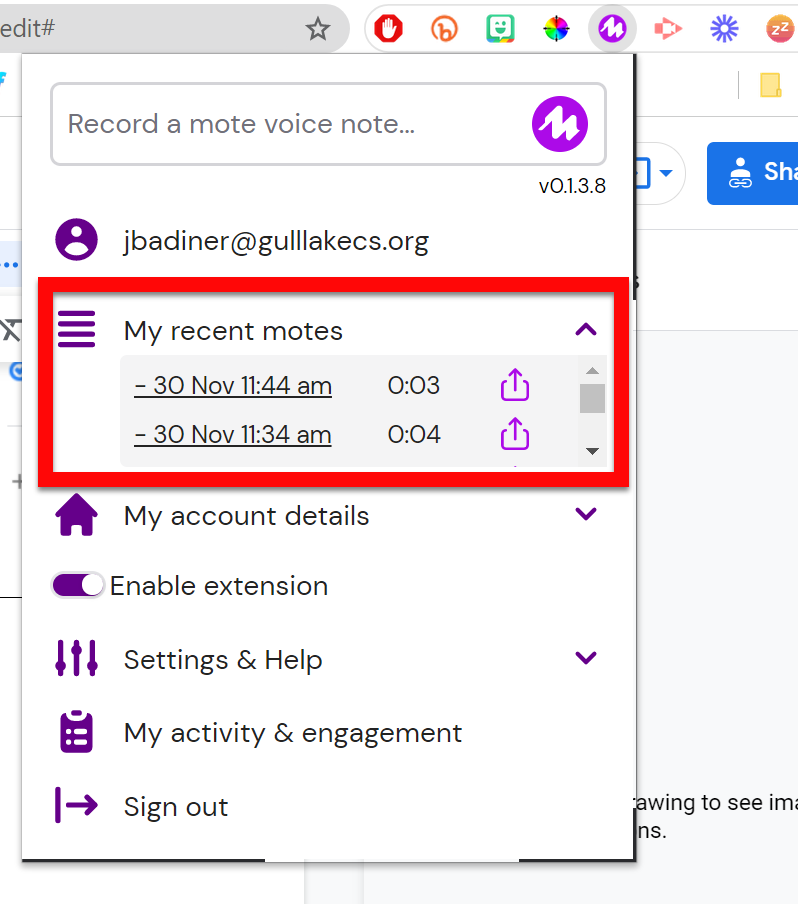The image size is (798, 904).
Task: Open the yellow Keep notes icon
Action: (x=770, y=85)
